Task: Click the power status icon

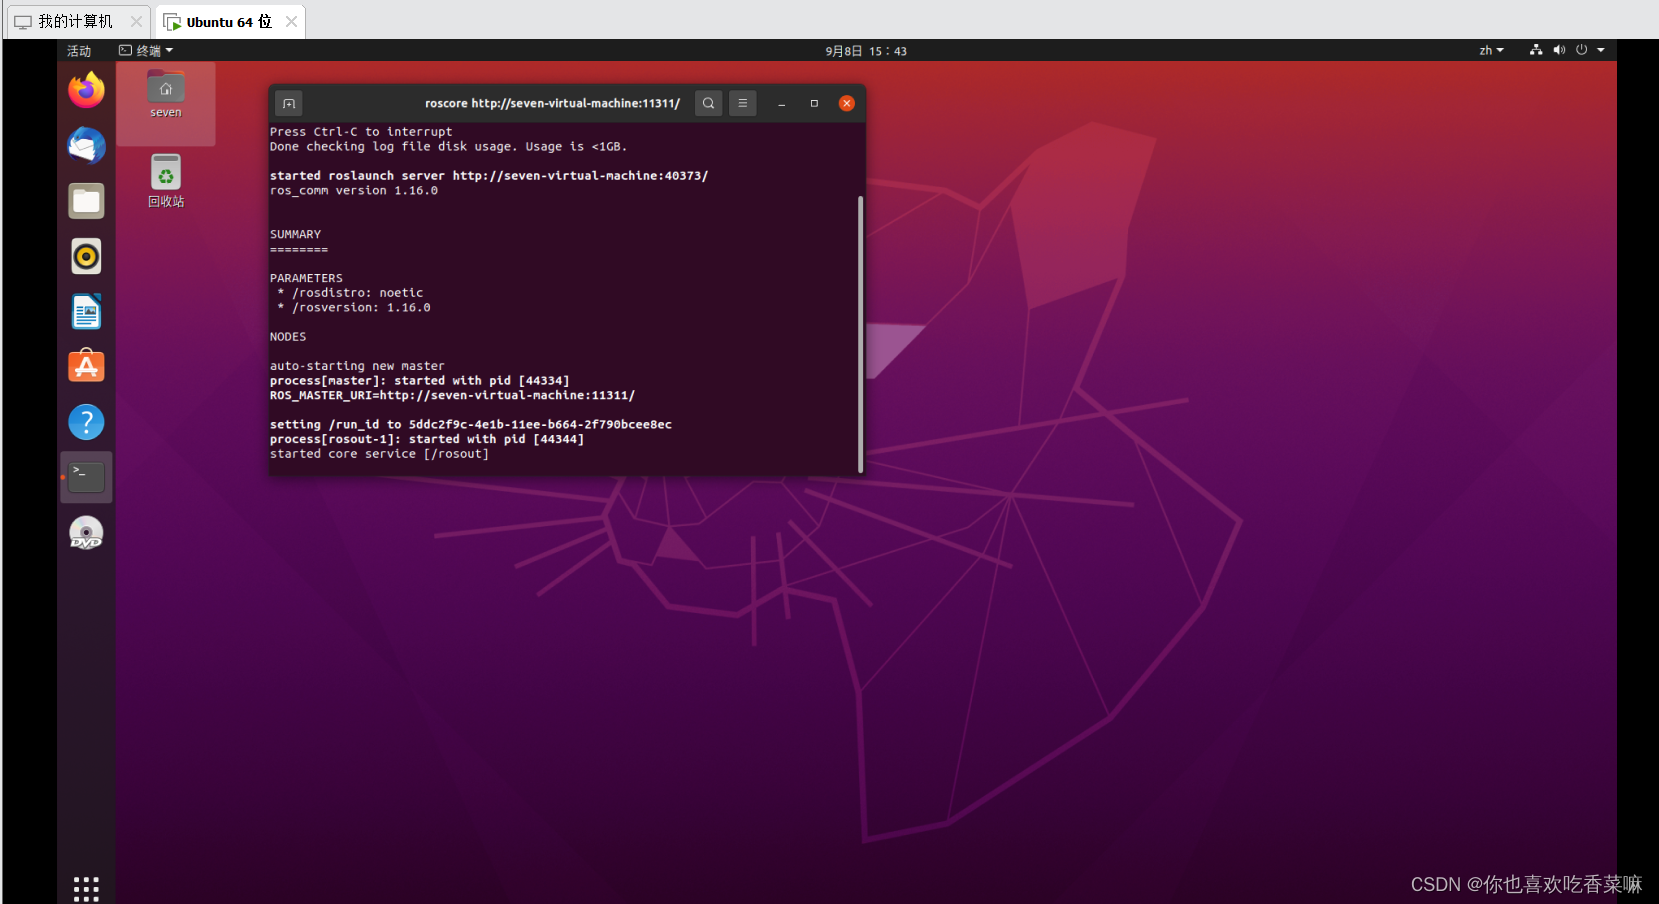Action: point(1581,50)
